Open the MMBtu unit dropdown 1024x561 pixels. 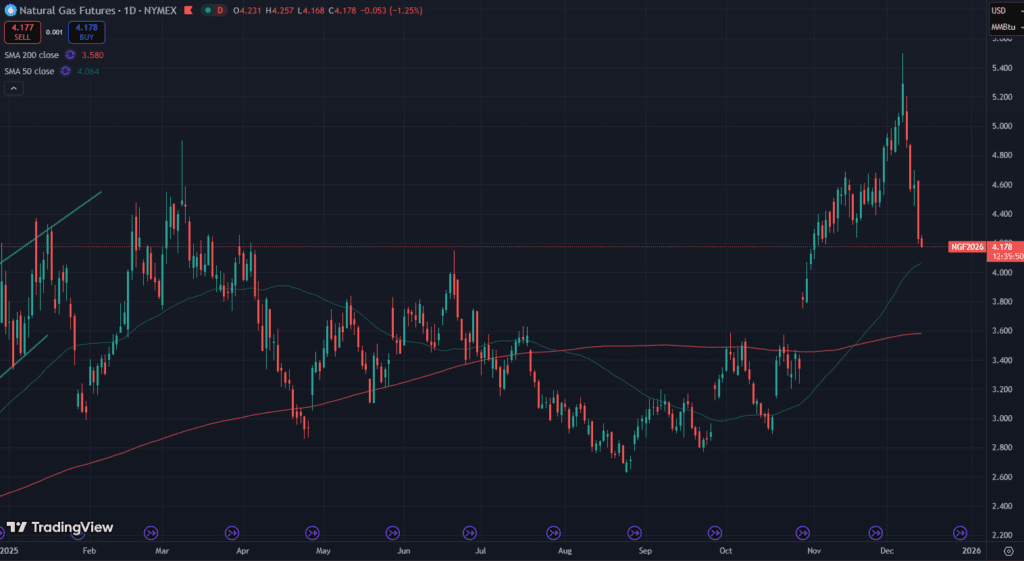[1003, 26]
